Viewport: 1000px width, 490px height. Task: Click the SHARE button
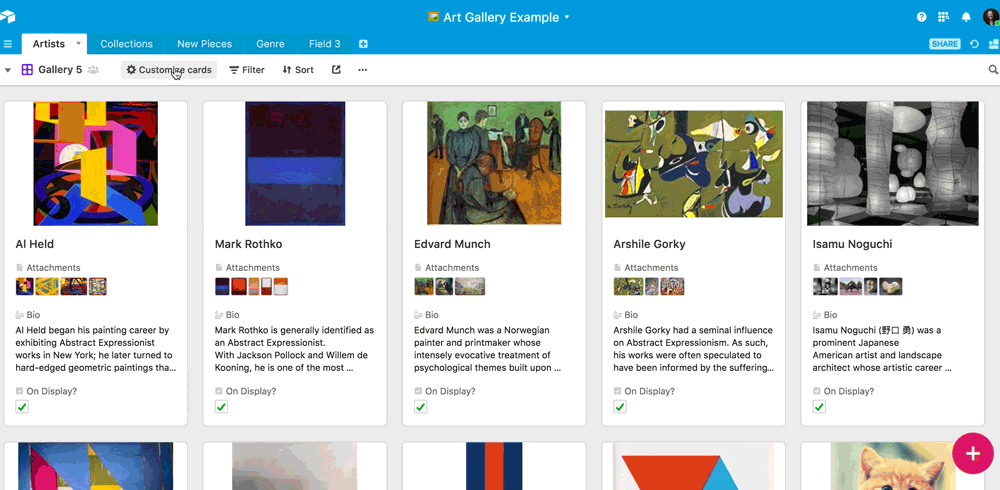945,44
